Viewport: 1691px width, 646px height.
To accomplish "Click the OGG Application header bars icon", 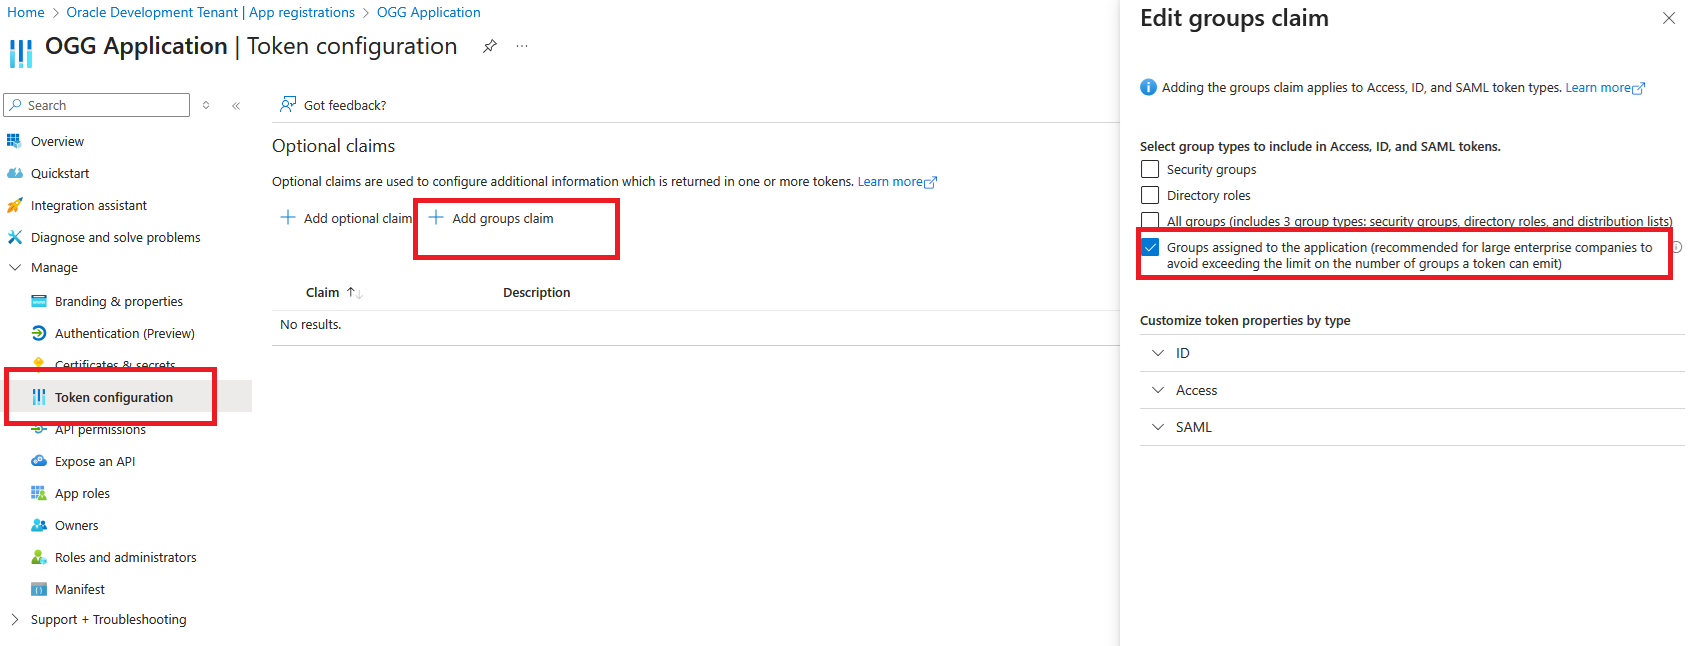I will [21, 52].
